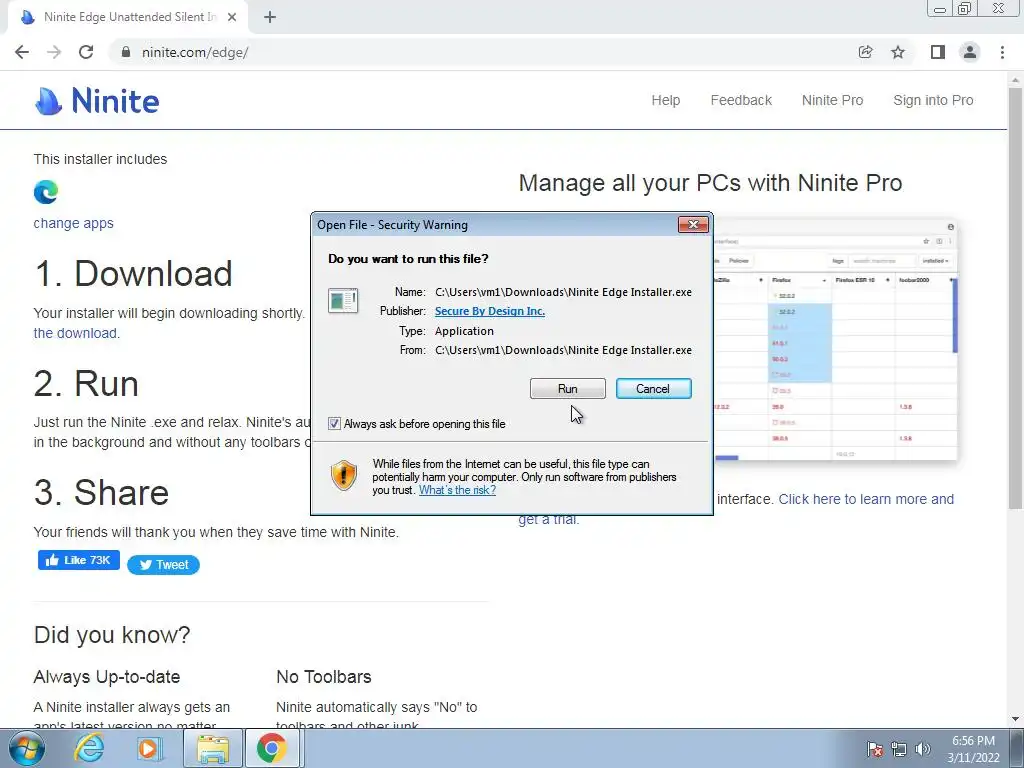Click the taskbar clock showing 6:56 PM

click(973, 749)
